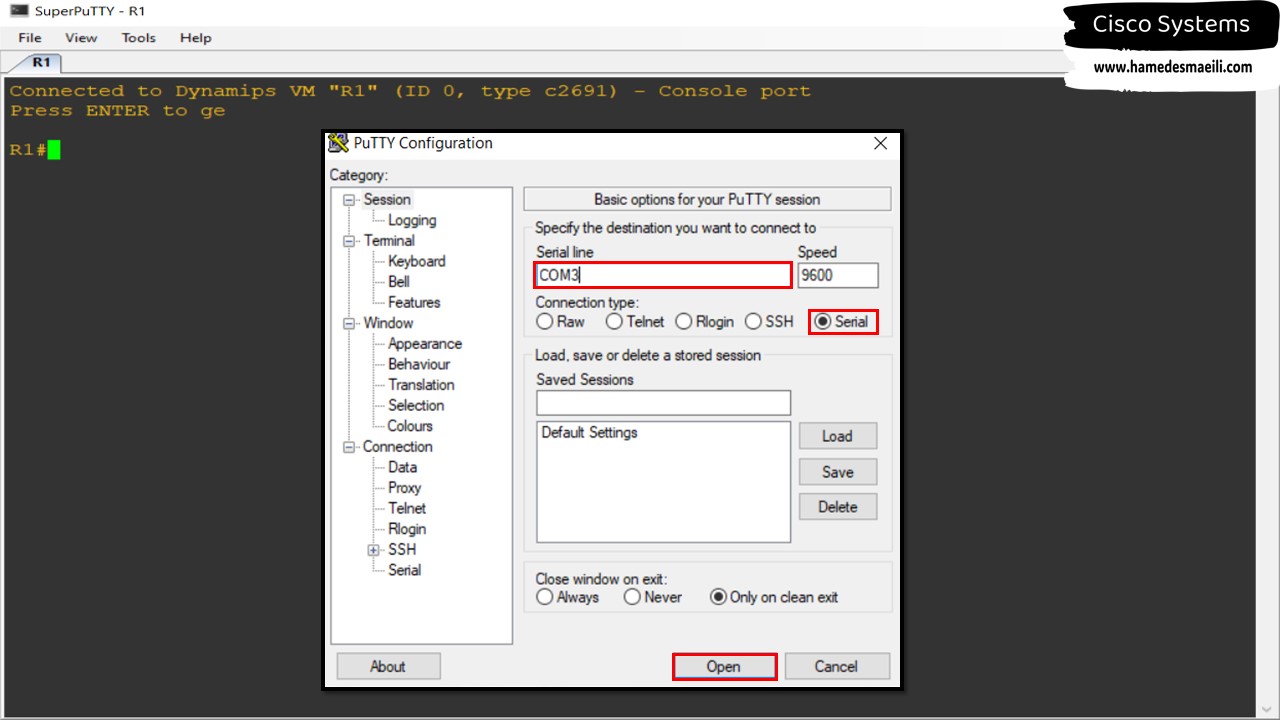Click the Saved Sessions name field

tap(663, 403)
